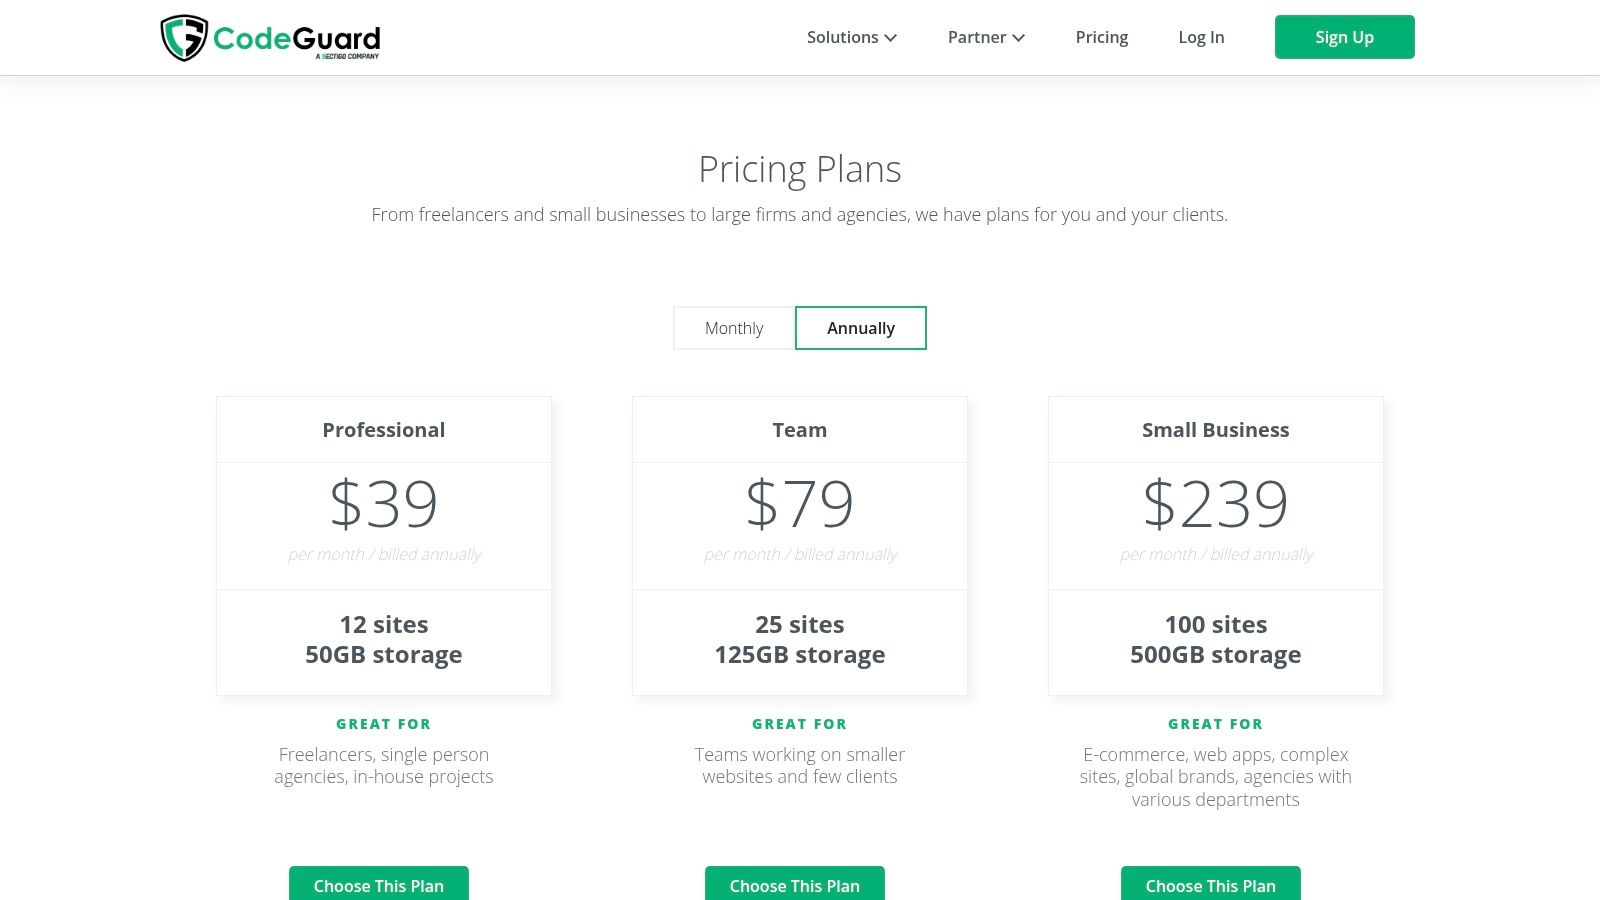Switch billing to Monthly
The width and height of the screenshot is (1600, 900).
[734, 328]
